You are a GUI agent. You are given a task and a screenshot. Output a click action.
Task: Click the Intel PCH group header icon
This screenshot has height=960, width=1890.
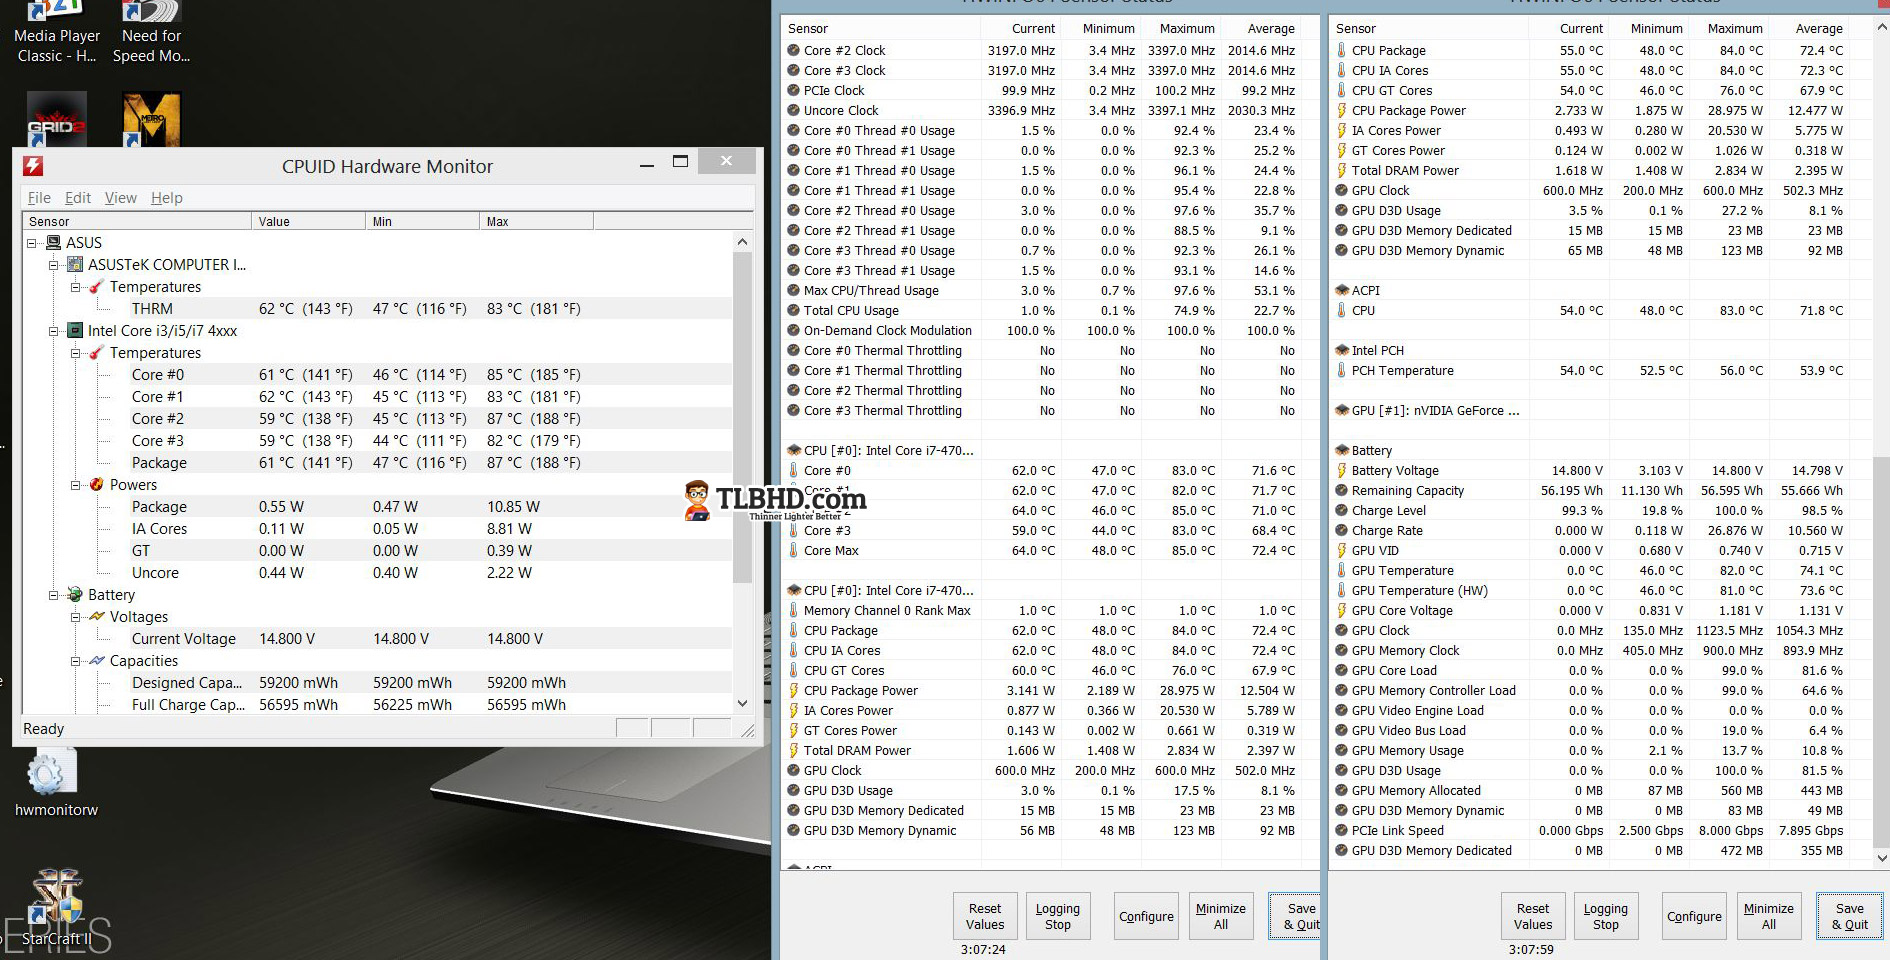click(x=1342, y=350)
